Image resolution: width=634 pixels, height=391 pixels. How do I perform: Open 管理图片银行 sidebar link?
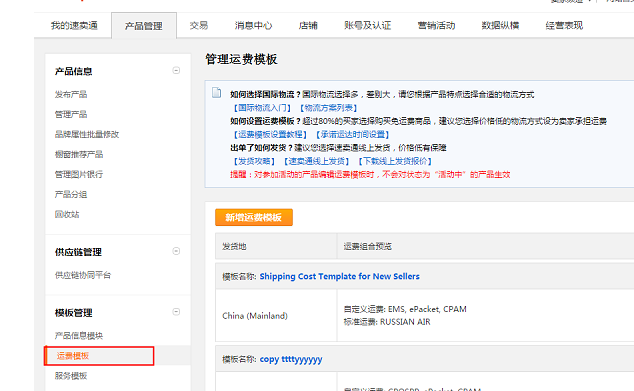(79, 174)
